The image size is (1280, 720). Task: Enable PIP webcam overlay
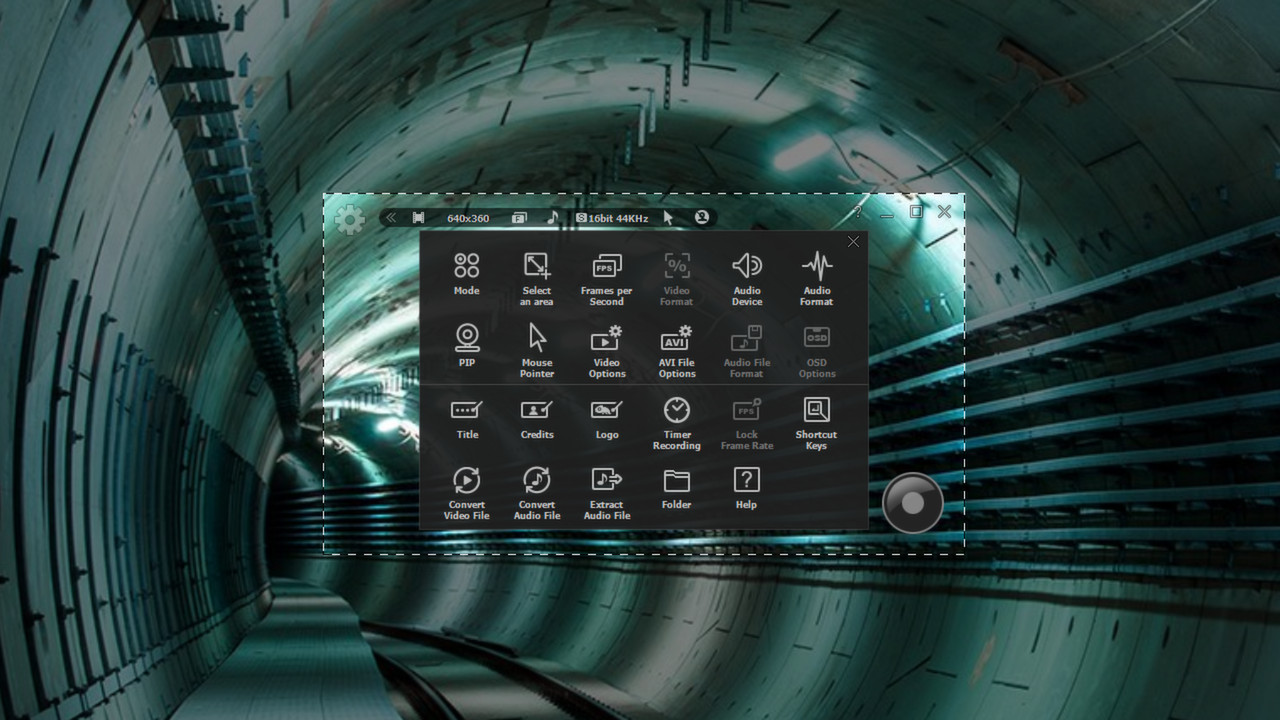coord(466,345)
